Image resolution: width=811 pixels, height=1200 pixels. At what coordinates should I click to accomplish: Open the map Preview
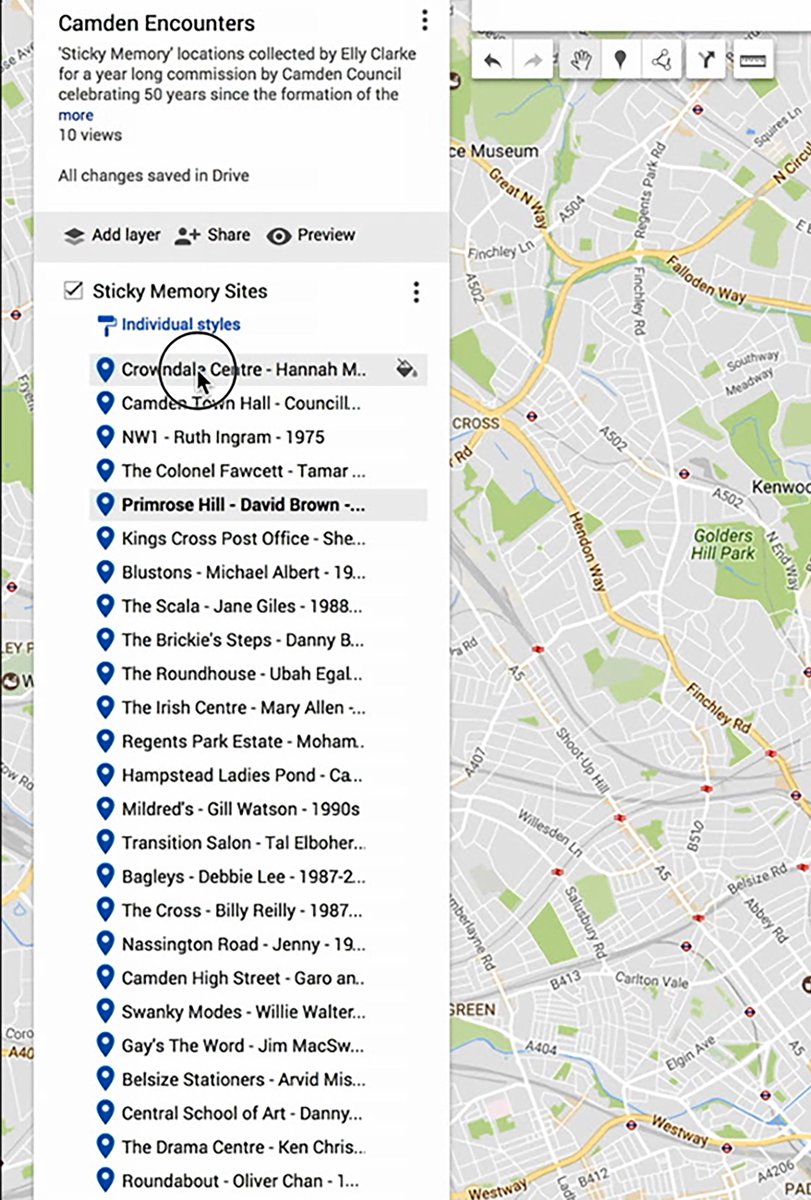tap(311, 235)
